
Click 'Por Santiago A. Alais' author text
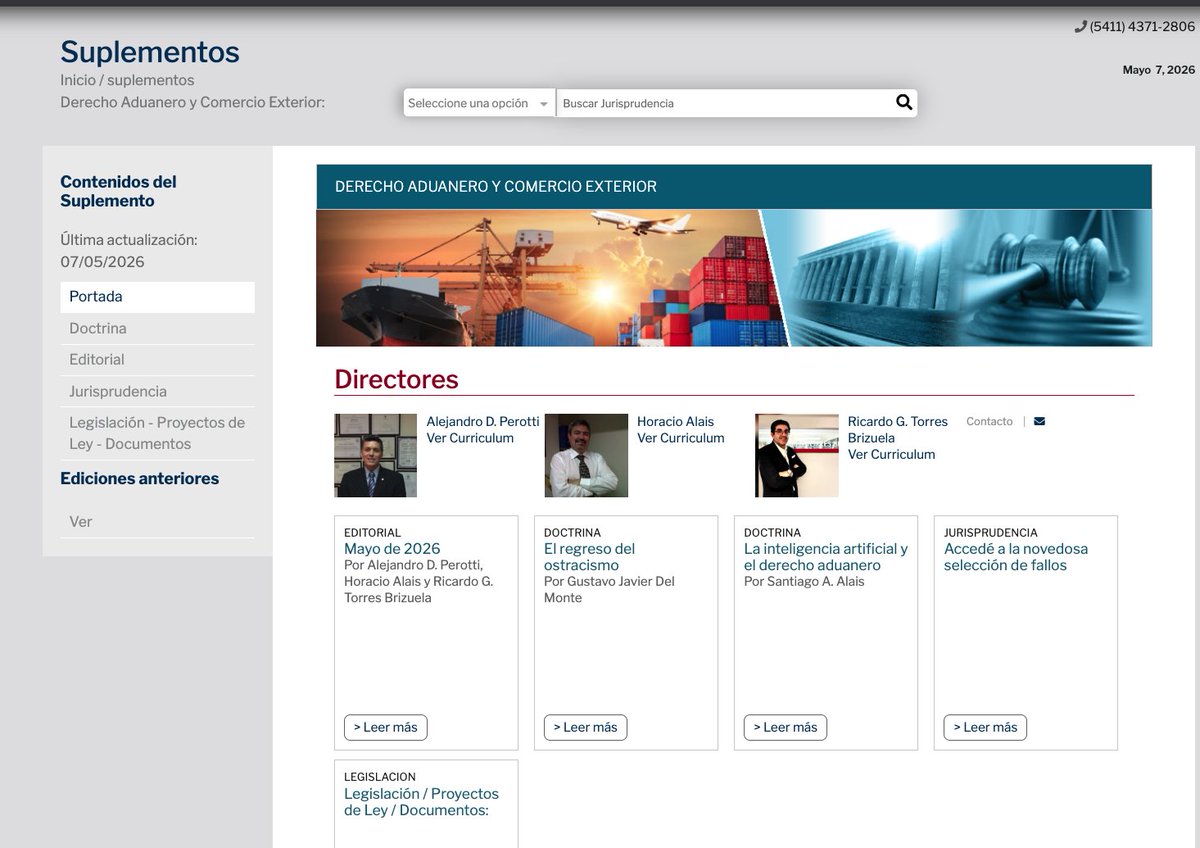[804, 582]
